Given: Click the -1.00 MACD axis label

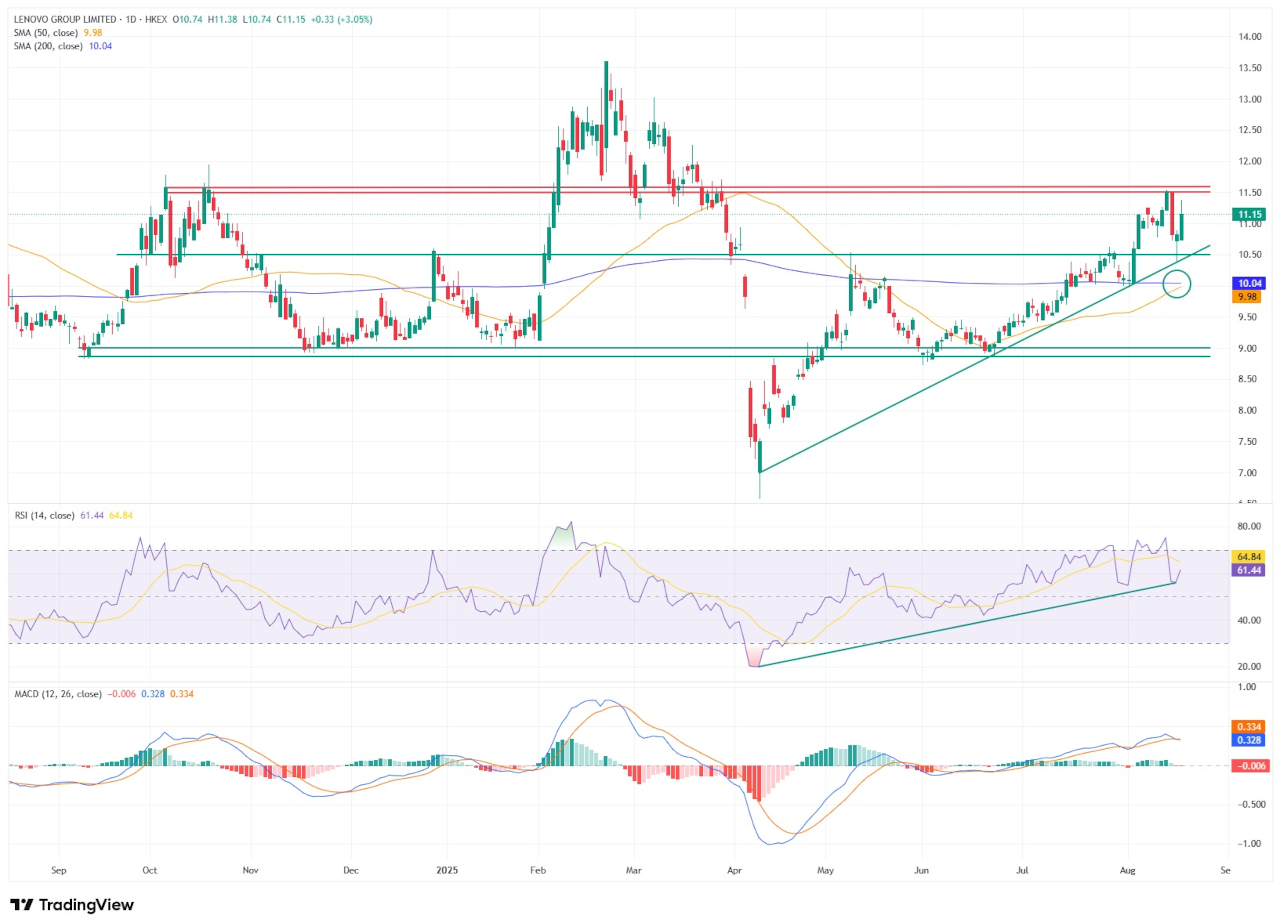Looking at the screenshot, I should [x=1250, y=843].
